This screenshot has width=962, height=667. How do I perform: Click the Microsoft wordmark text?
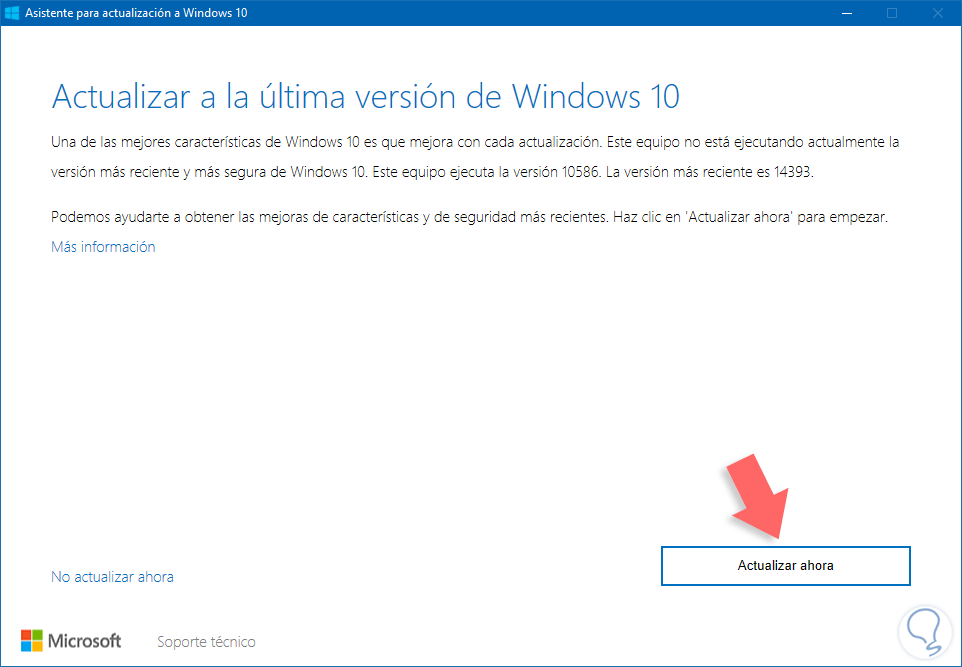pyautogui.click(x=85, y=641)
